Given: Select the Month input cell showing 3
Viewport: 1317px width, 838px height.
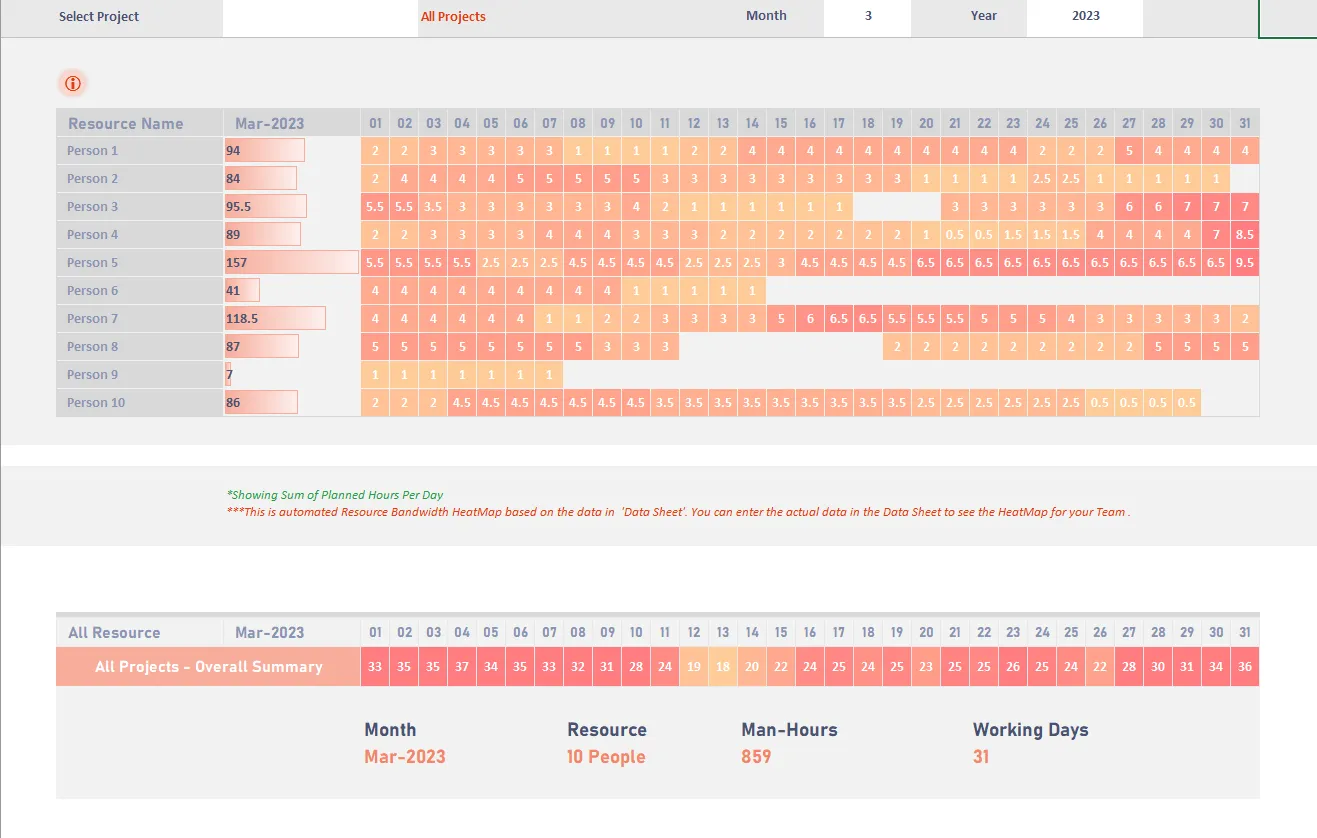Looking at the screenshot, I should [x=867, y=17].
